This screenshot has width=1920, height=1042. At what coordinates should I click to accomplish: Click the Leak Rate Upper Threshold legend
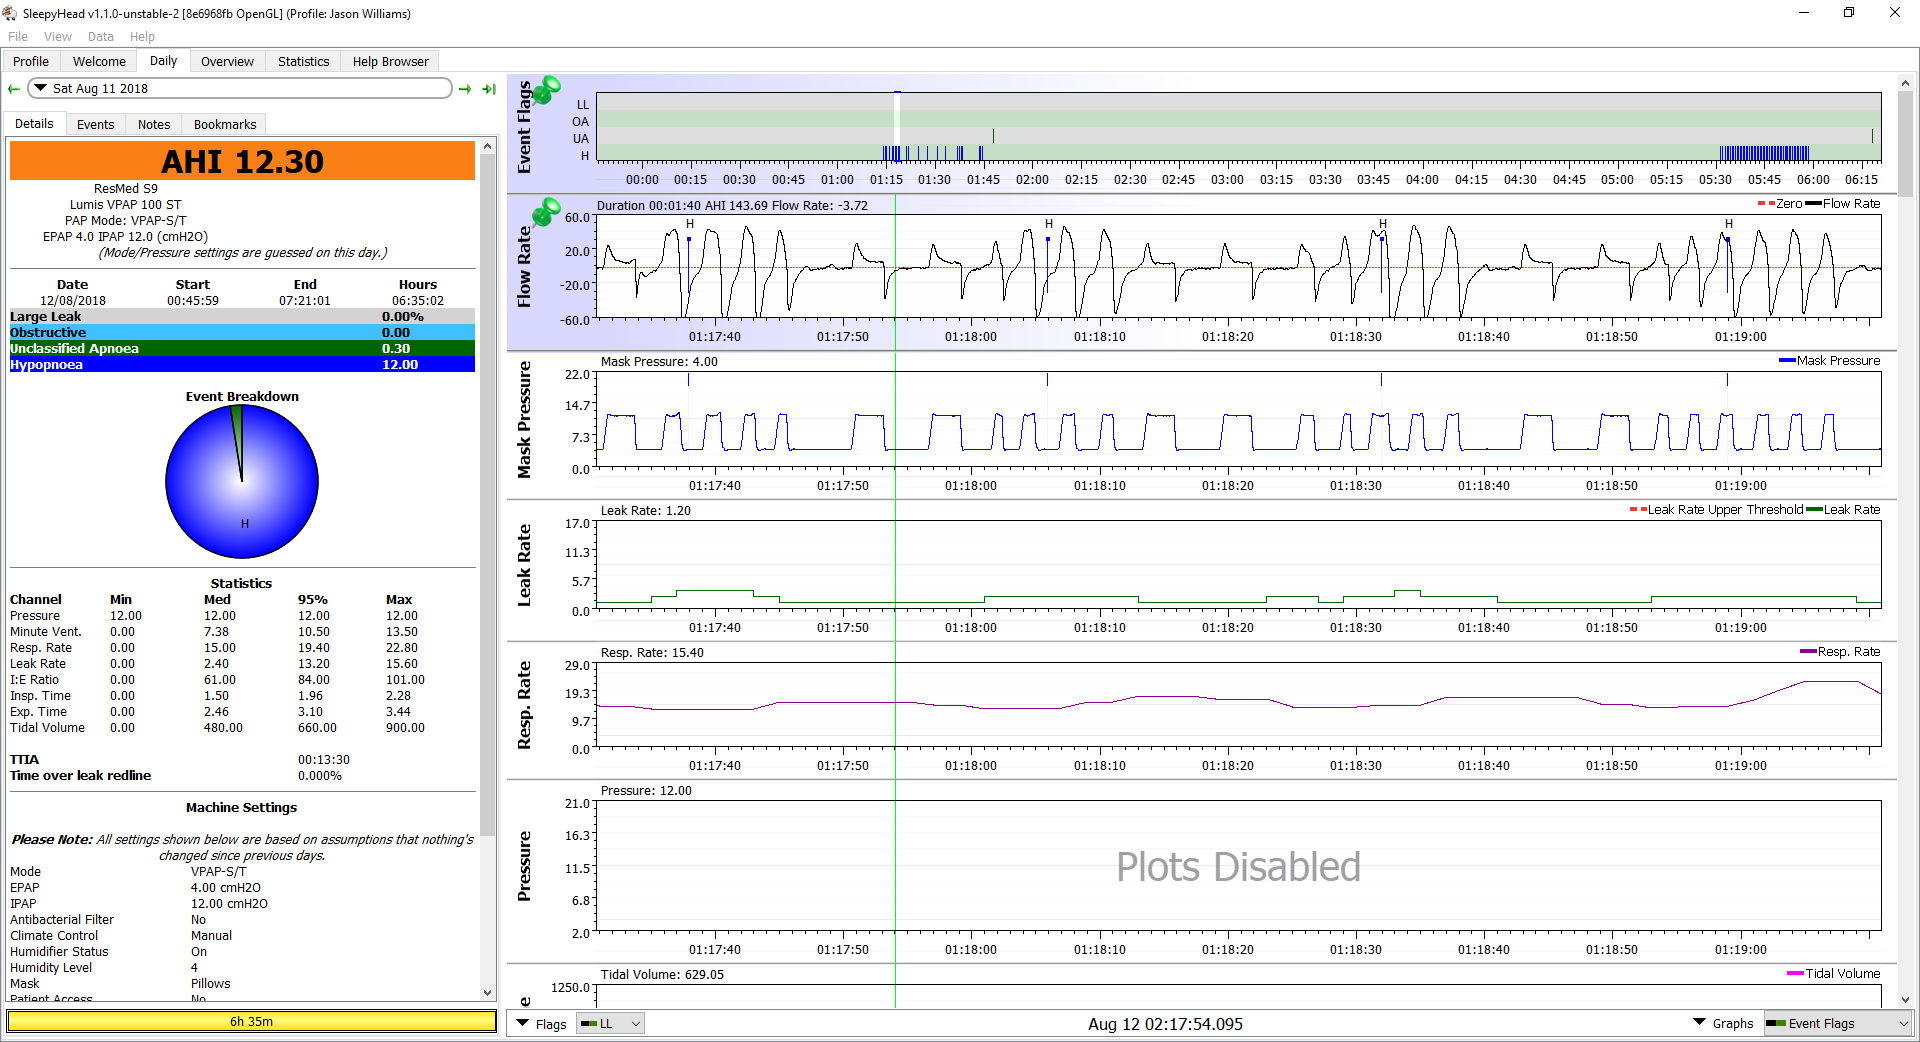[x=1716, y=510]
